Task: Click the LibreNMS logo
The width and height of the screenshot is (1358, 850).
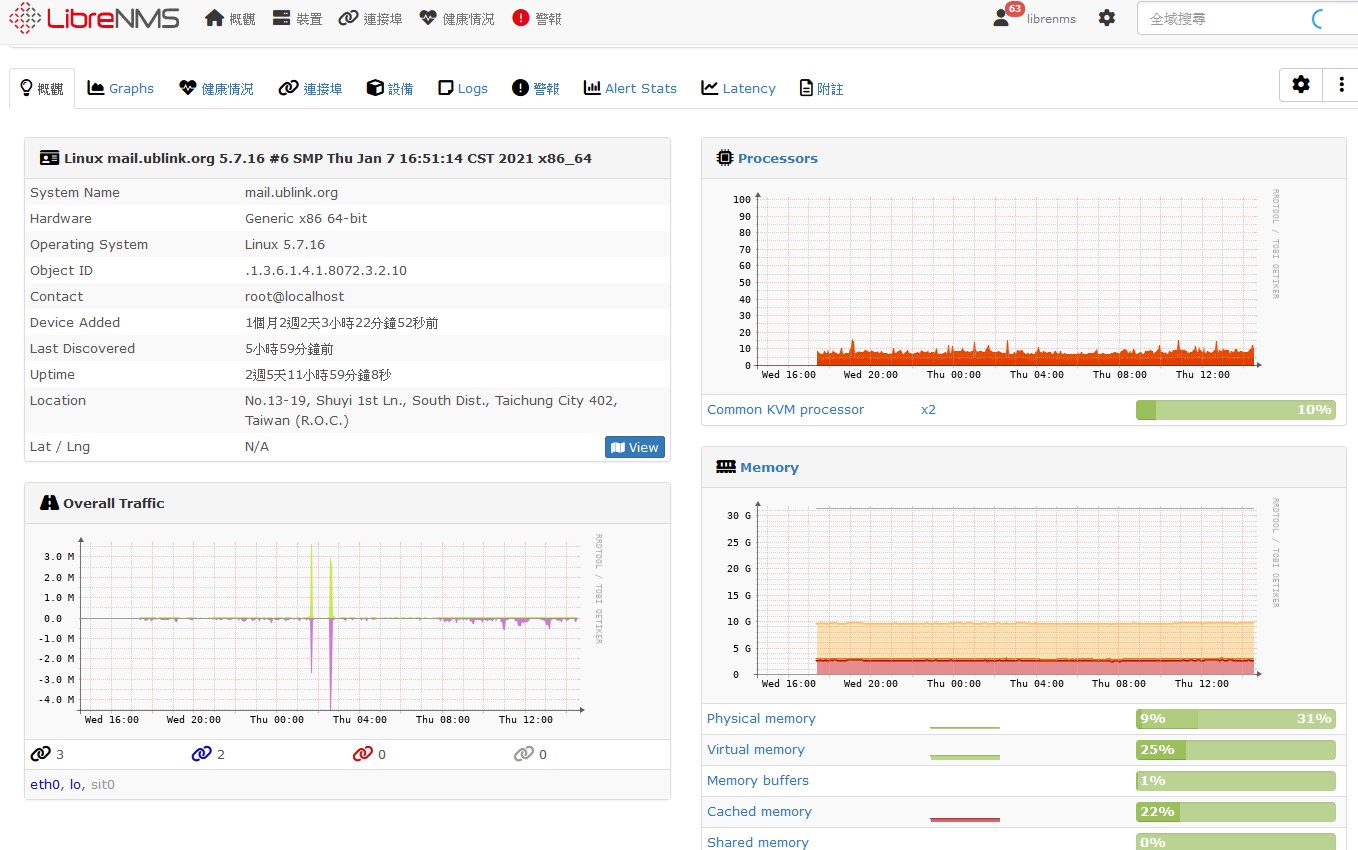Action: pos(94,18)
